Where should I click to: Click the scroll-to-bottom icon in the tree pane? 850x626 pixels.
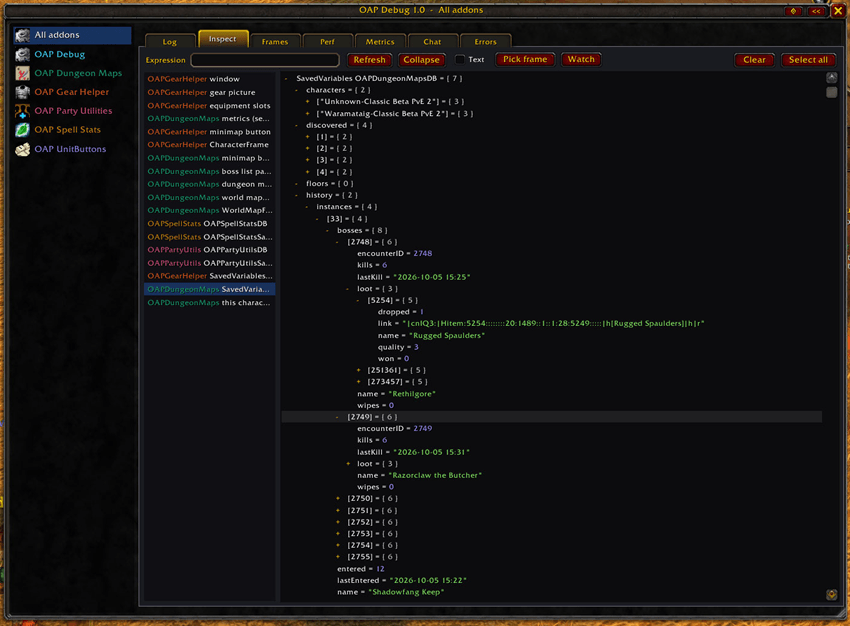(x=832, y=595)
